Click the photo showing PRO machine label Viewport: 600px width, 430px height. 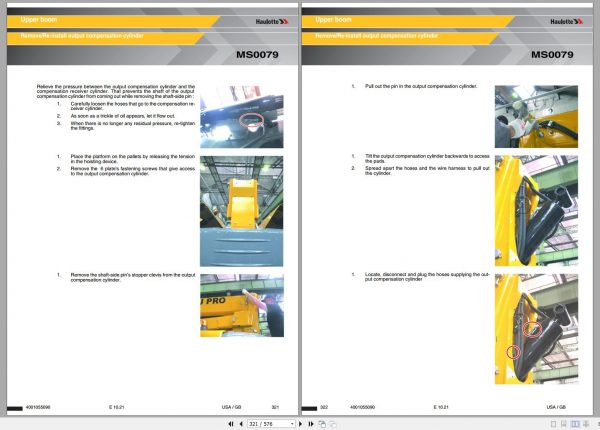242,306
